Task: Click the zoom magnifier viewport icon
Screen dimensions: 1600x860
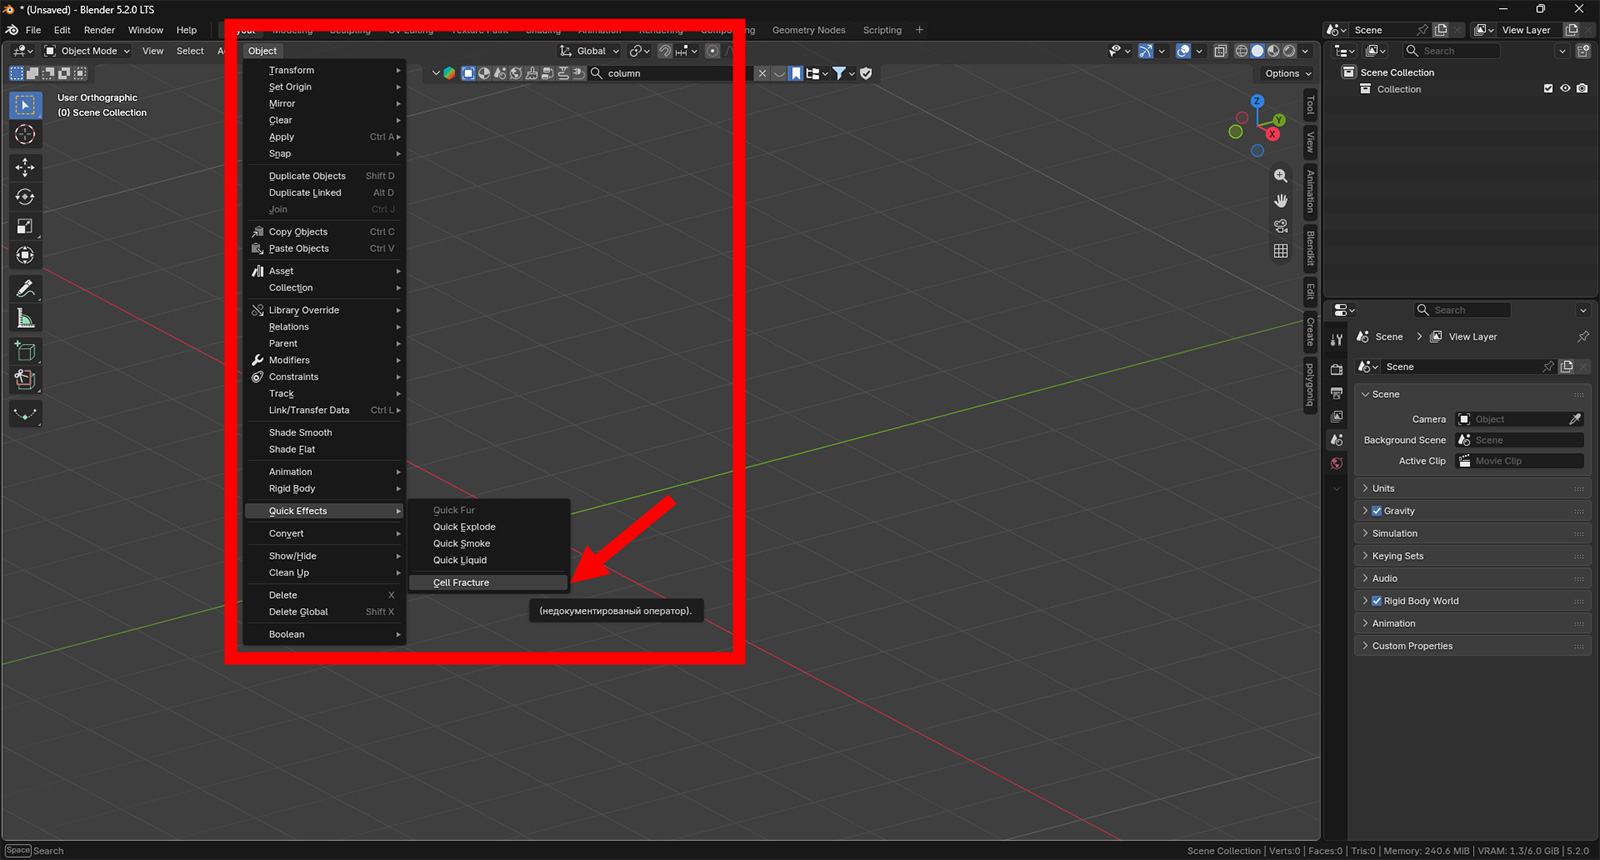Action: point(1281,176)
